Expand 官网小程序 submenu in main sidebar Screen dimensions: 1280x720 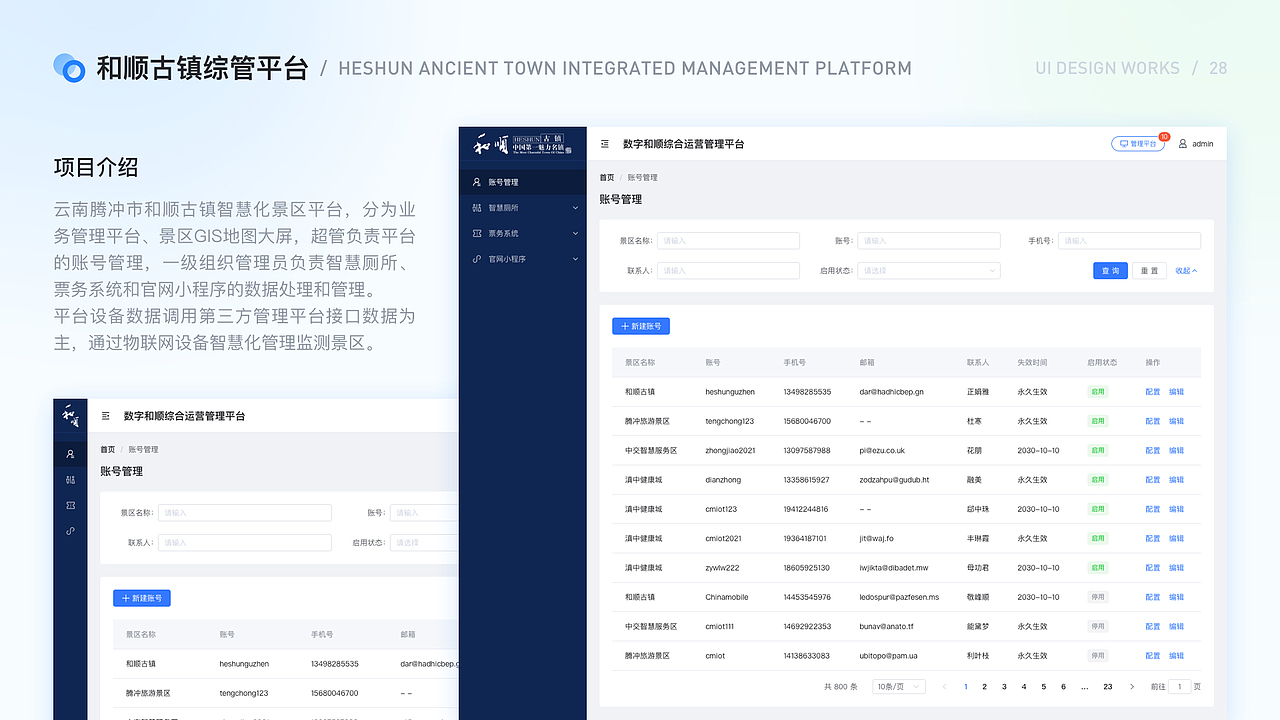point(523,259)
